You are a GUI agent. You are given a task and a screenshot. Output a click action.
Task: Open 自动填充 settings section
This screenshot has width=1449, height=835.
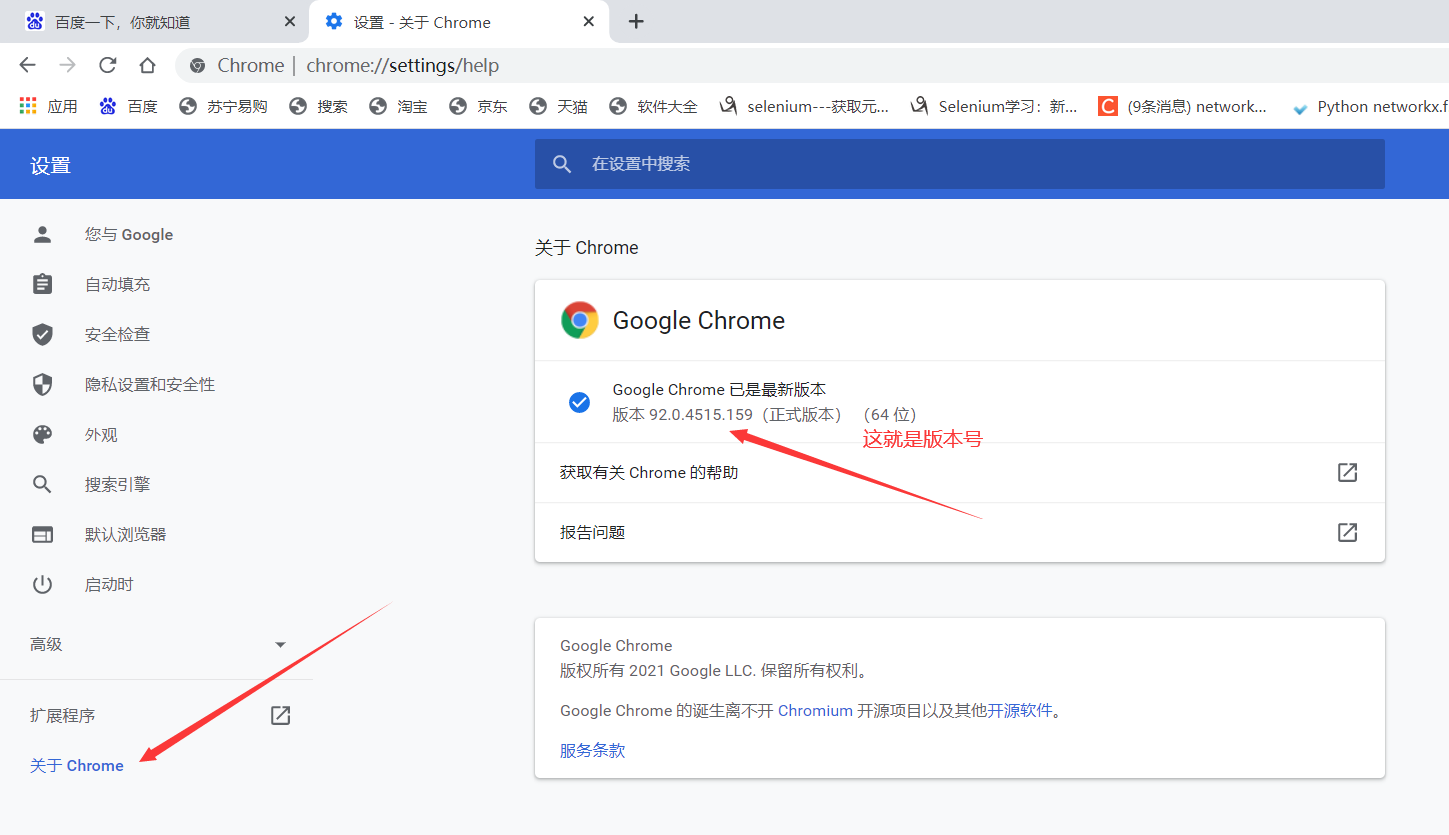tap(117, 284)
